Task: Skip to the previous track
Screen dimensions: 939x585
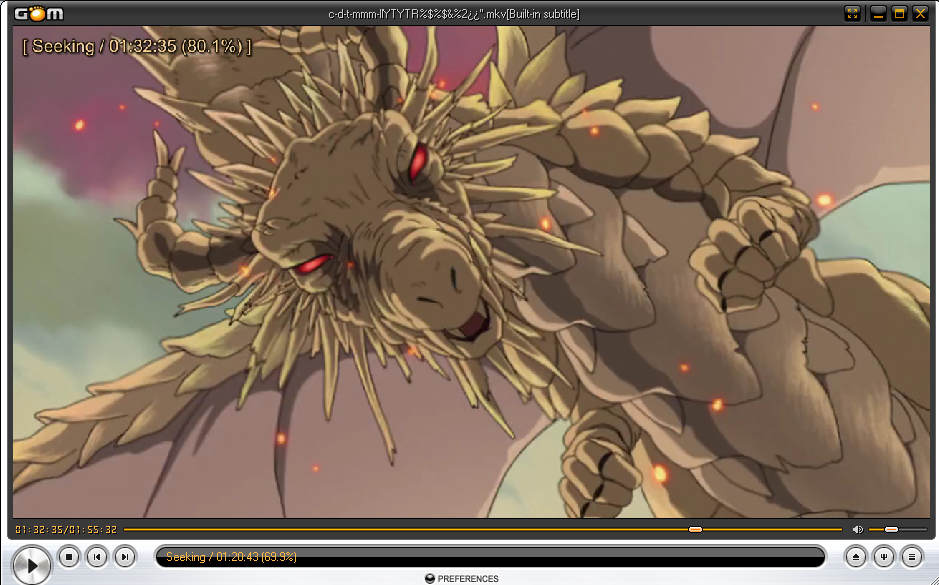Action: [97, 557]
